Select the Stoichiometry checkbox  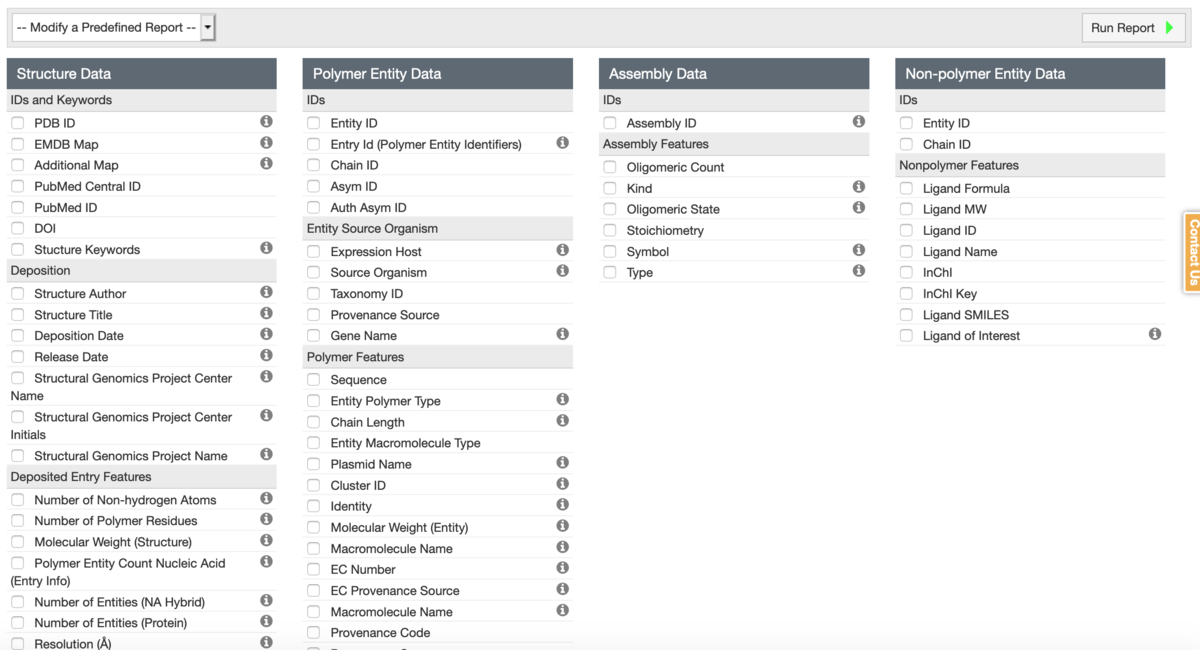point(610,230)
